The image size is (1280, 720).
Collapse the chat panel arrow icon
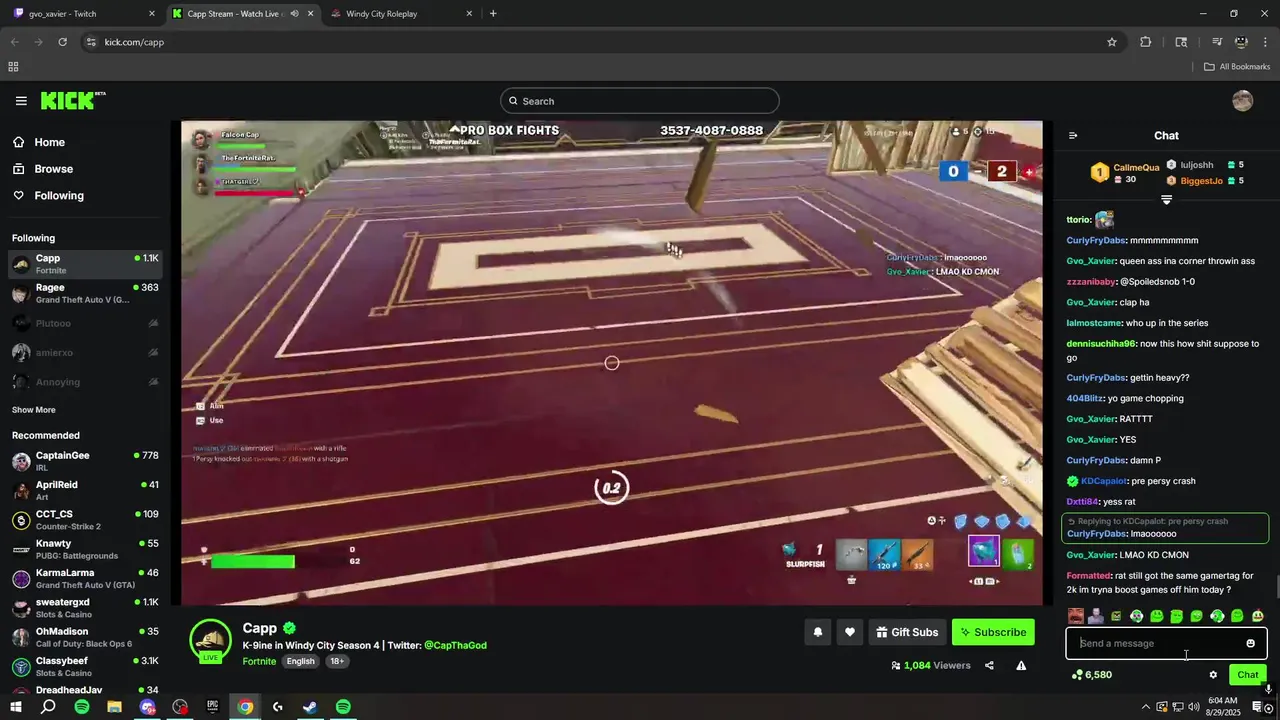[1073, 136]
